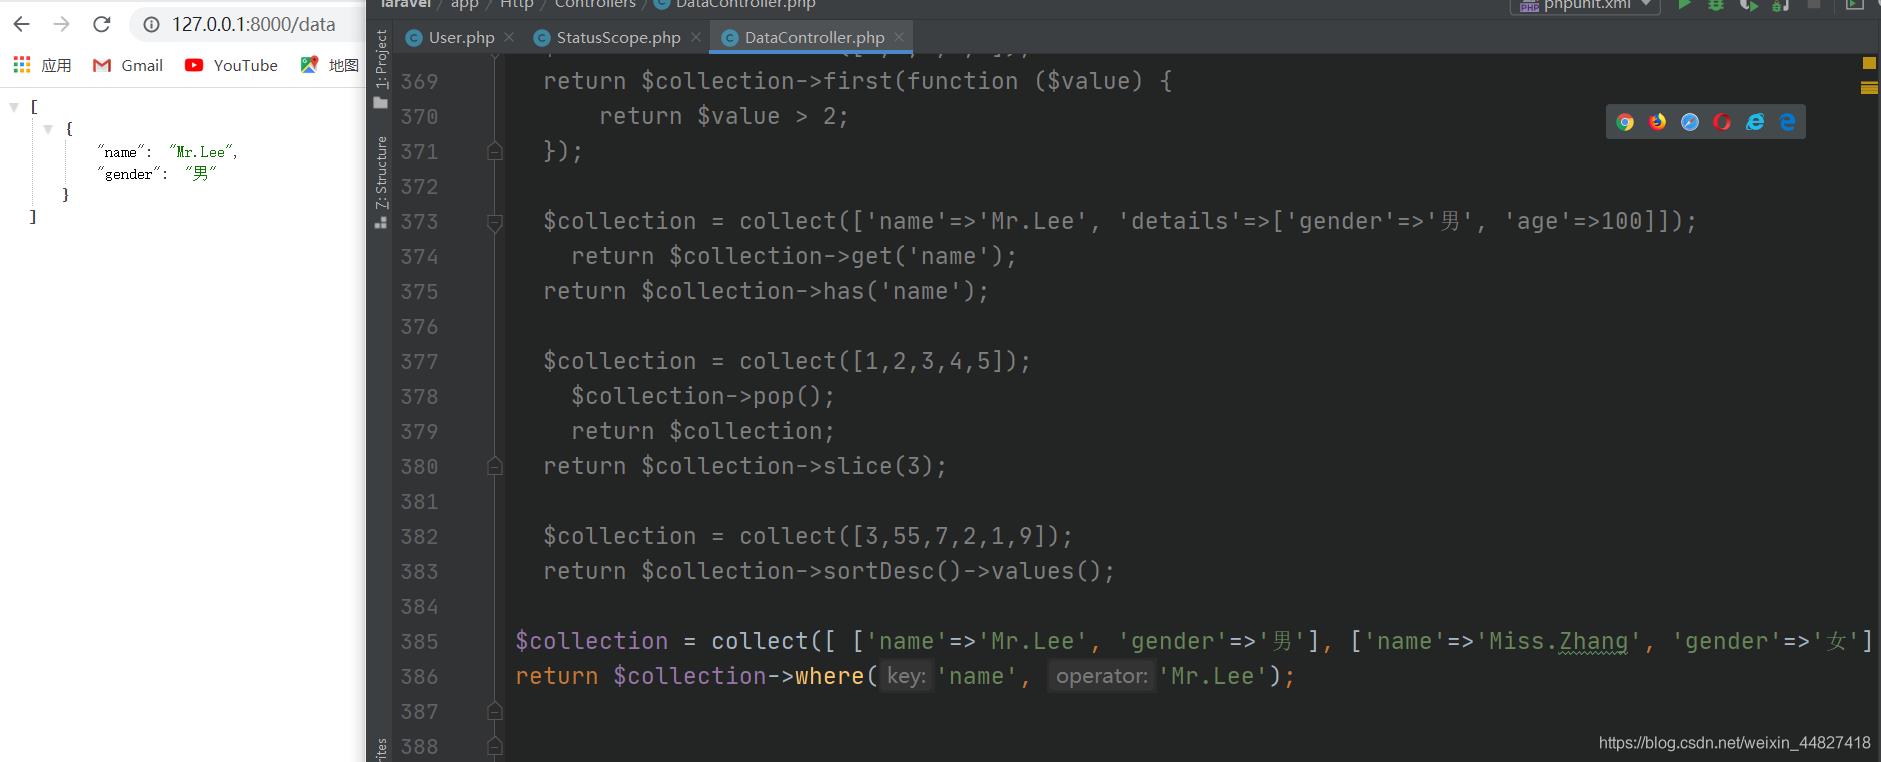The height and width of the screenshot is (762, 1881).
Task: Go forward in the browser
Action: [x=62, y=24]
